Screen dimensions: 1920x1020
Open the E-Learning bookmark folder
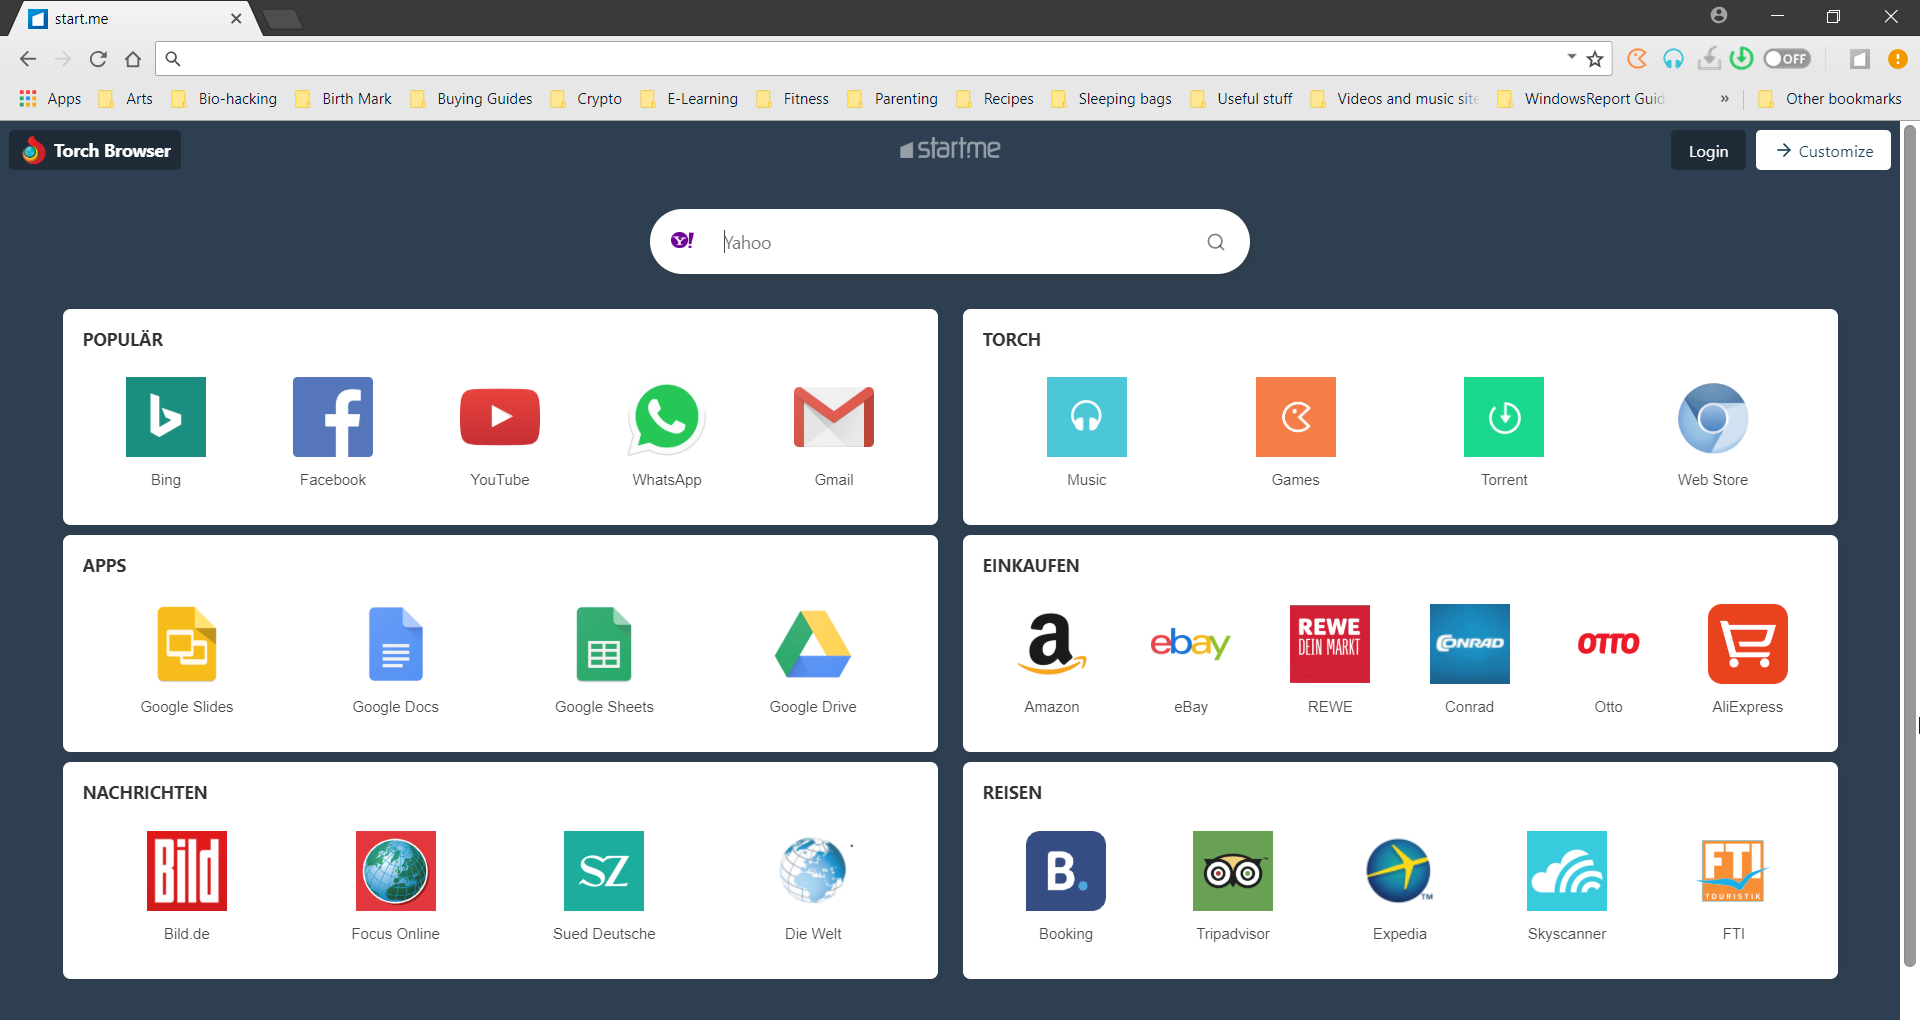pos(689,99)
